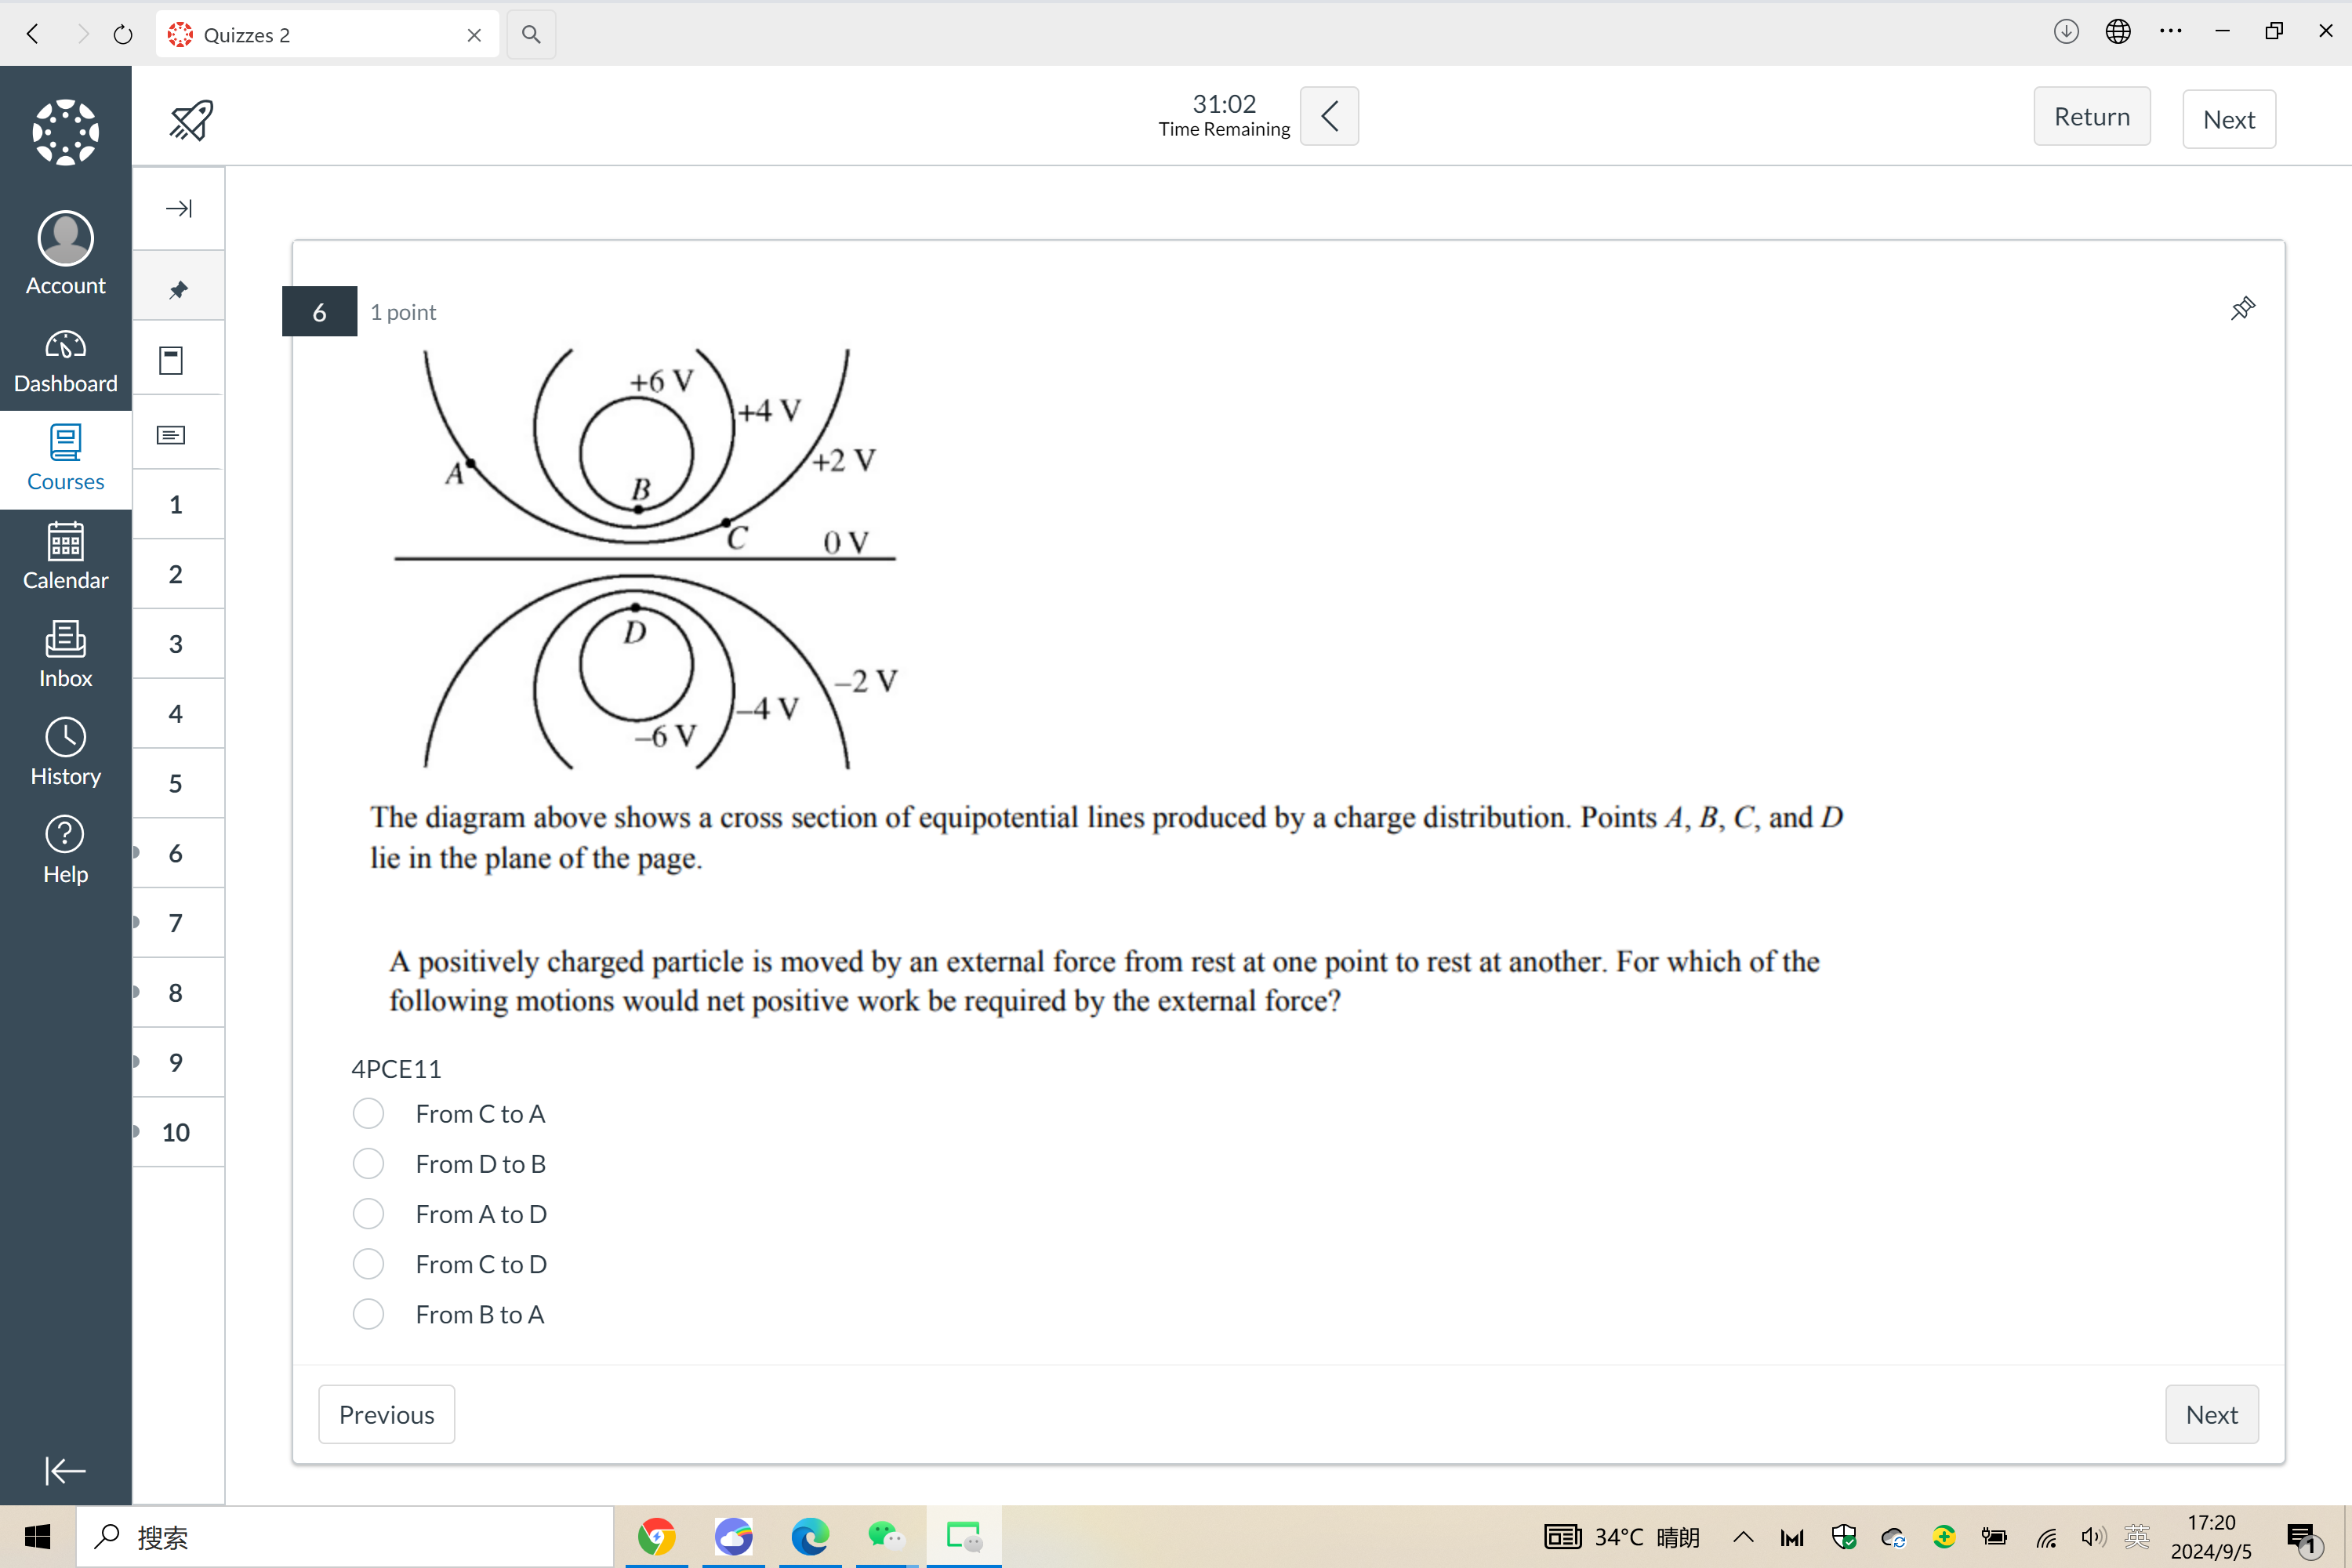Reload the Quizzes 2 page
Screen dimensions: 2352x1568
(x=123, y=34)
